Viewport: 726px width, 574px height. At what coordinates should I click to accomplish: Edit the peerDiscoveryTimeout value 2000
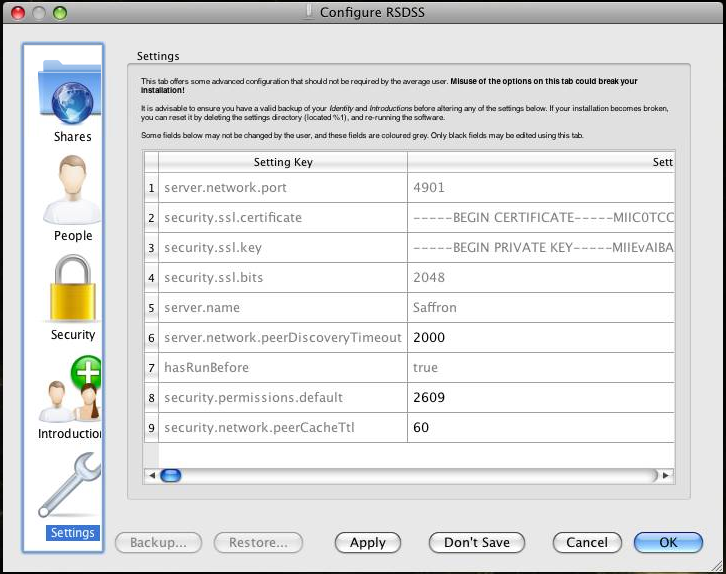(x=540, y=337)
